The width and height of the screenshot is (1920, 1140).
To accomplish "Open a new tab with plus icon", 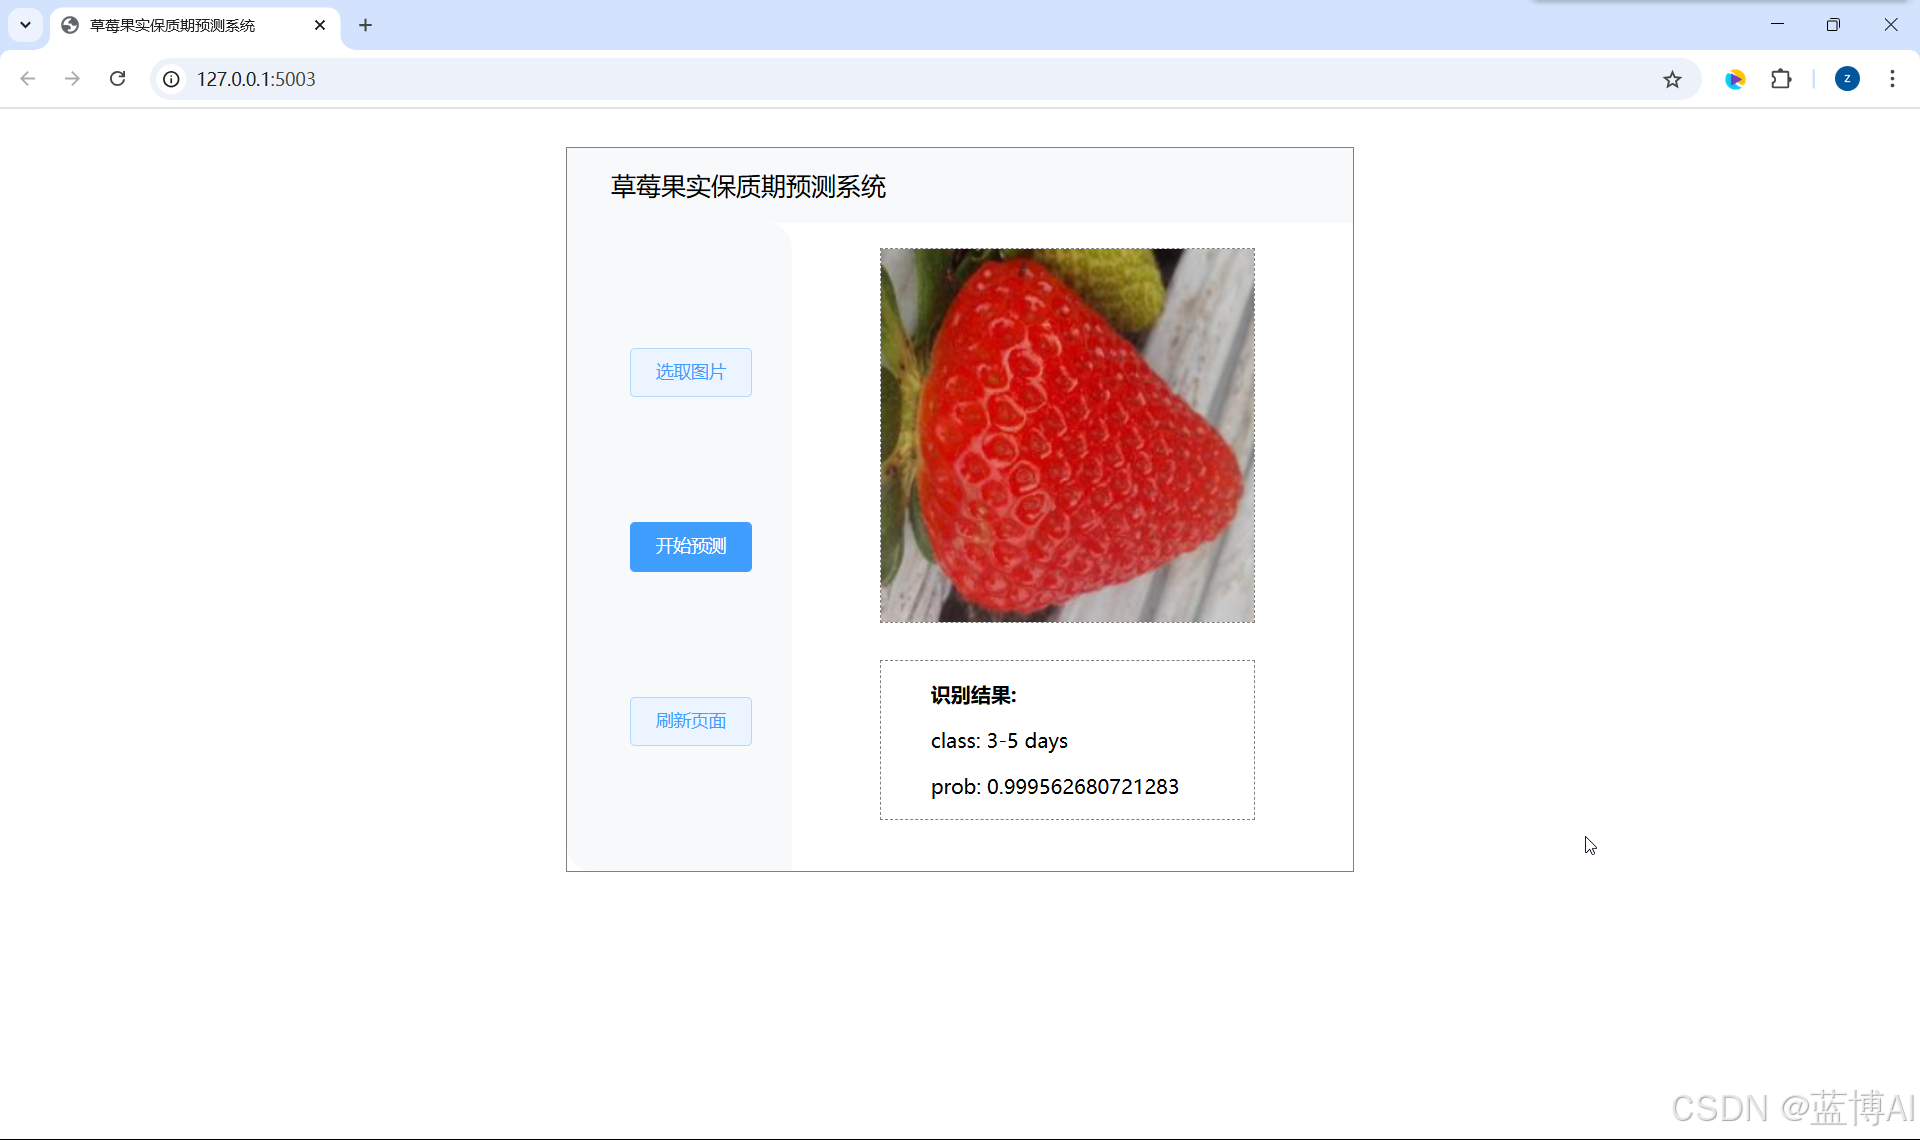I will (x=366, y=25).
